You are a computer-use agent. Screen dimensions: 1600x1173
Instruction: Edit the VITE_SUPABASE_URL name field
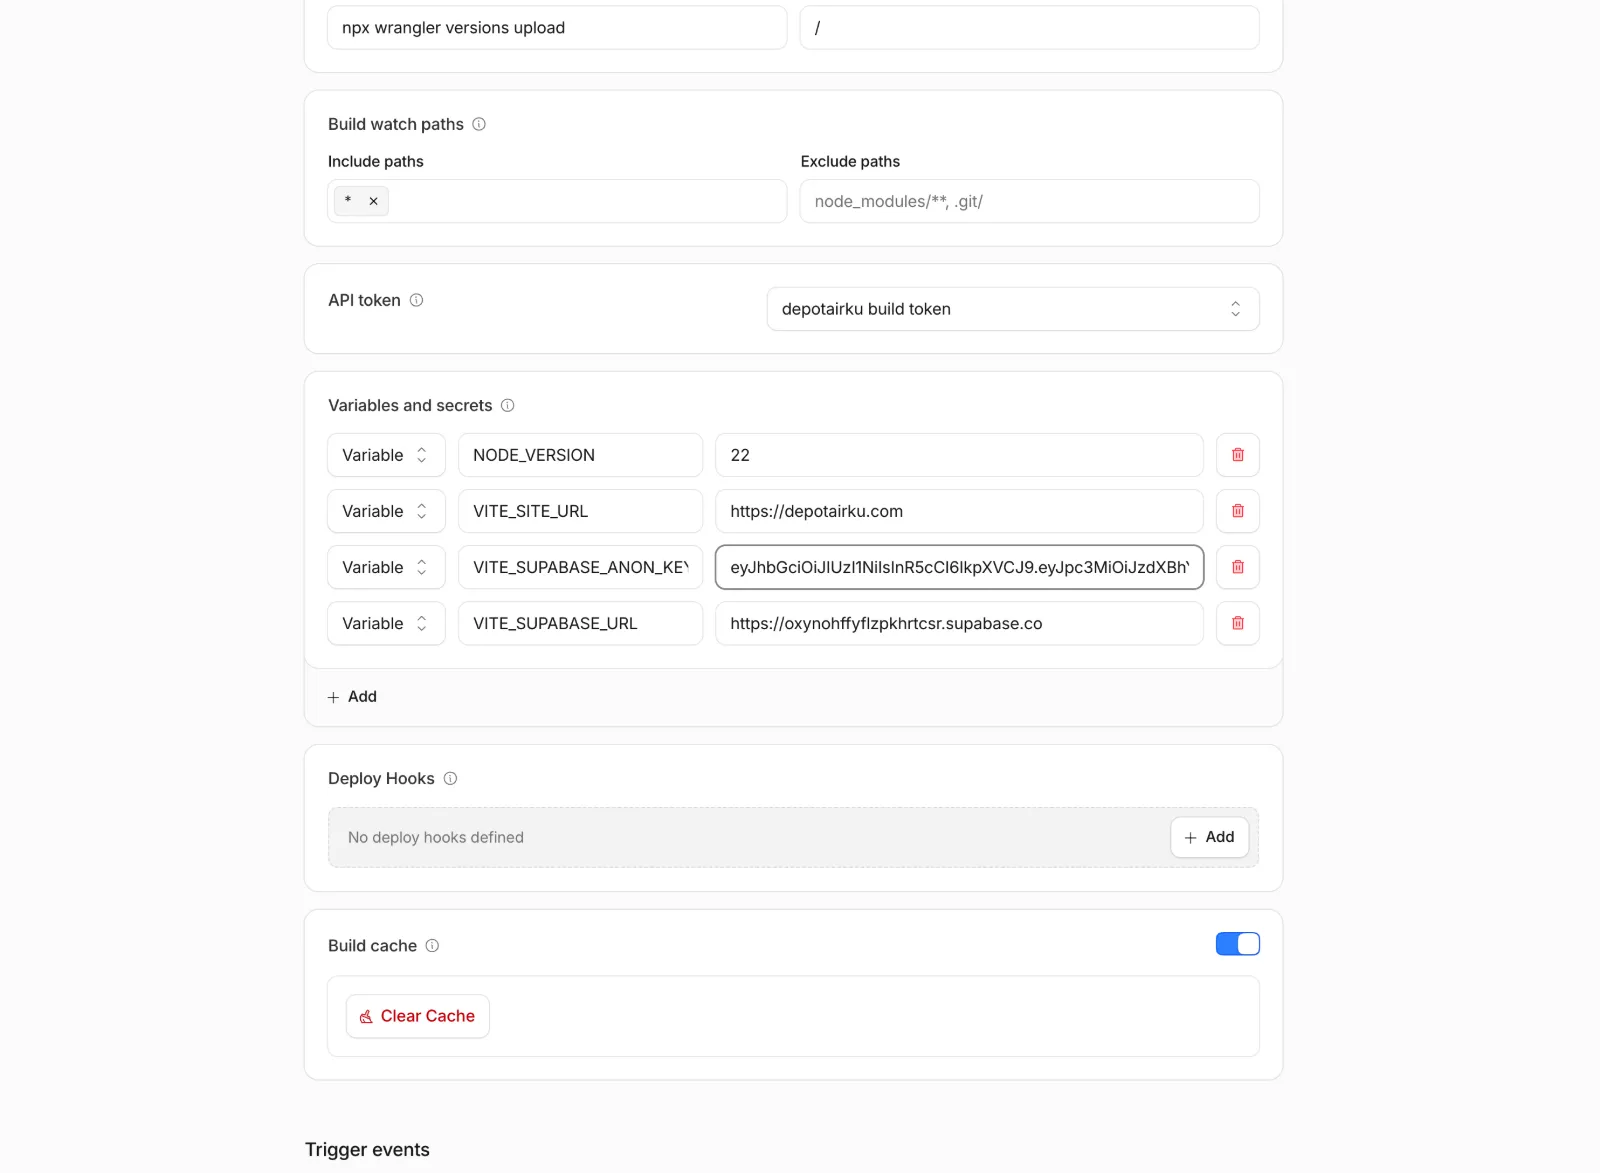coord(580,623)
